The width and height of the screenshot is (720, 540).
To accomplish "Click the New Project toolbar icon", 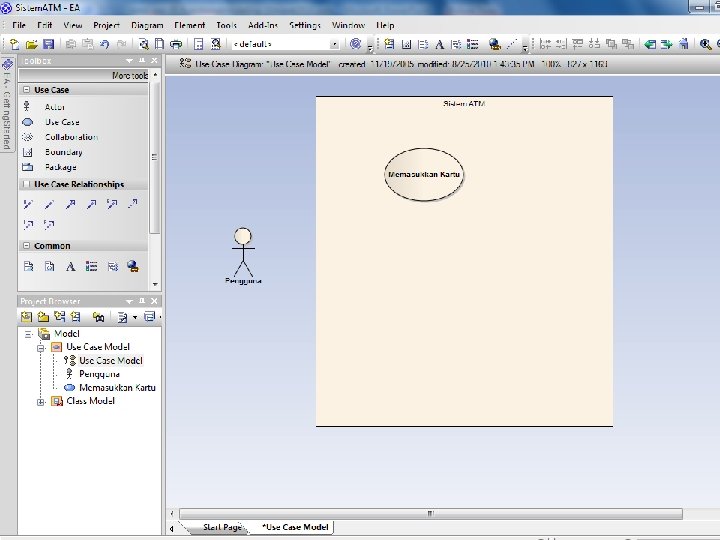I will coord(14,44).
